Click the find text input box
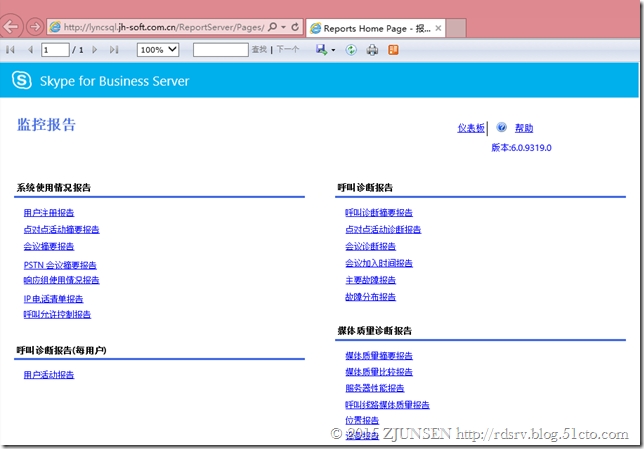The width and height of the screenshot is (644, 449). 221,50
